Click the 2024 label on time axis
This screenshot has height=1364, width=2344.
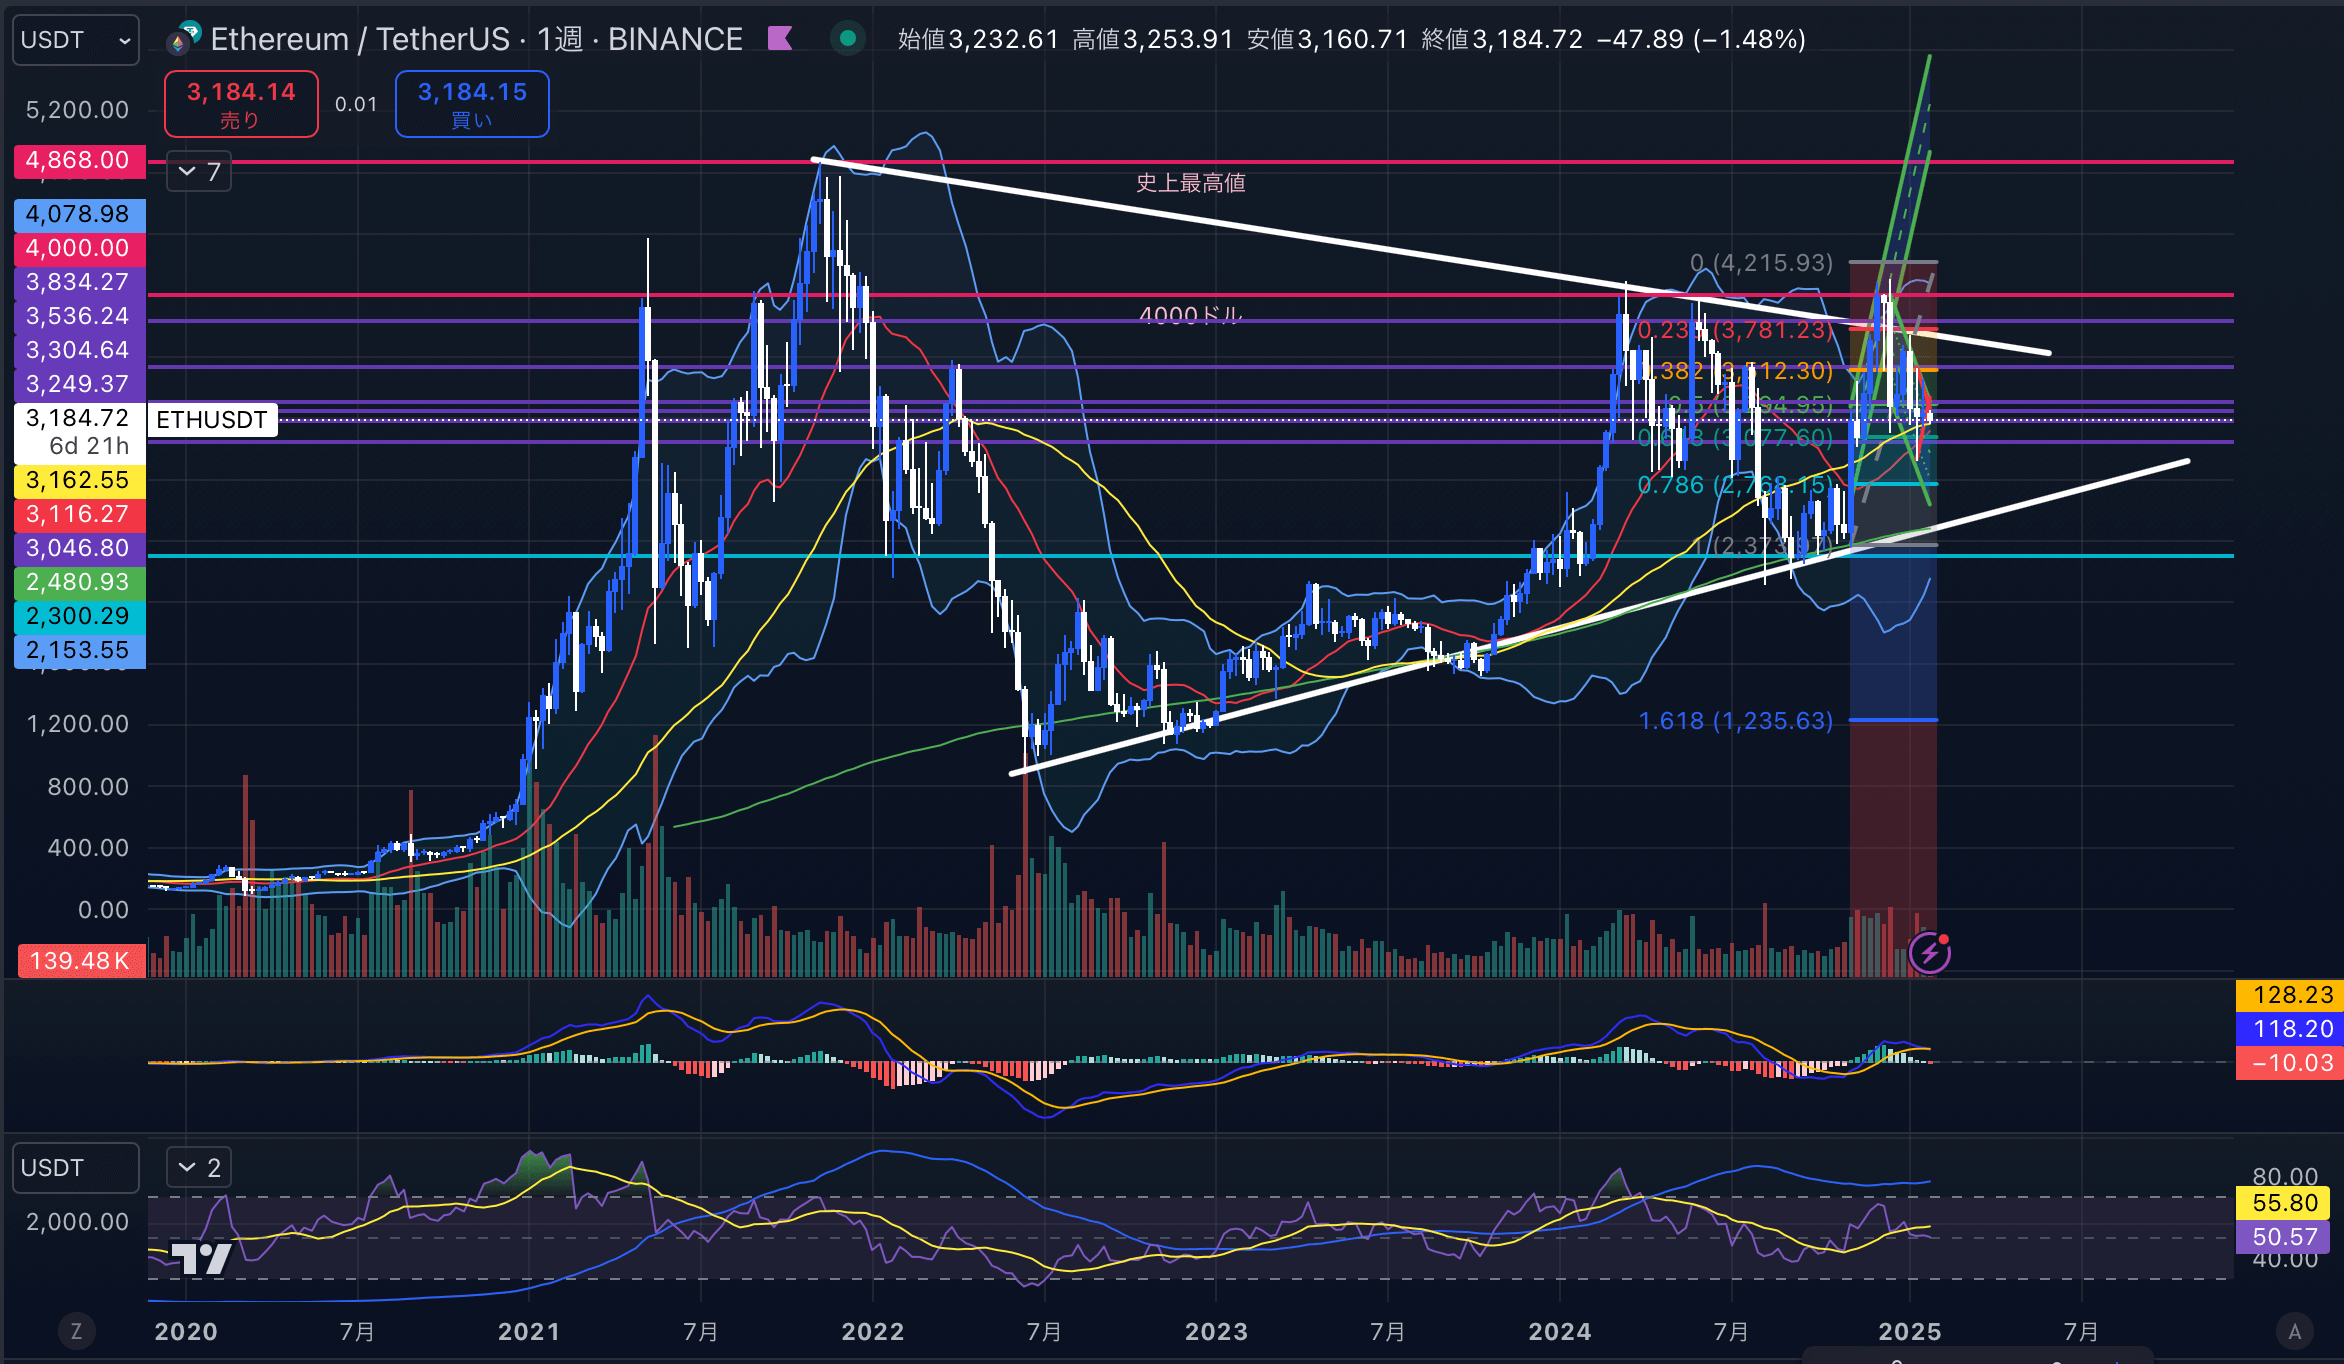pyautogui.click(x=1560, y=1332)
